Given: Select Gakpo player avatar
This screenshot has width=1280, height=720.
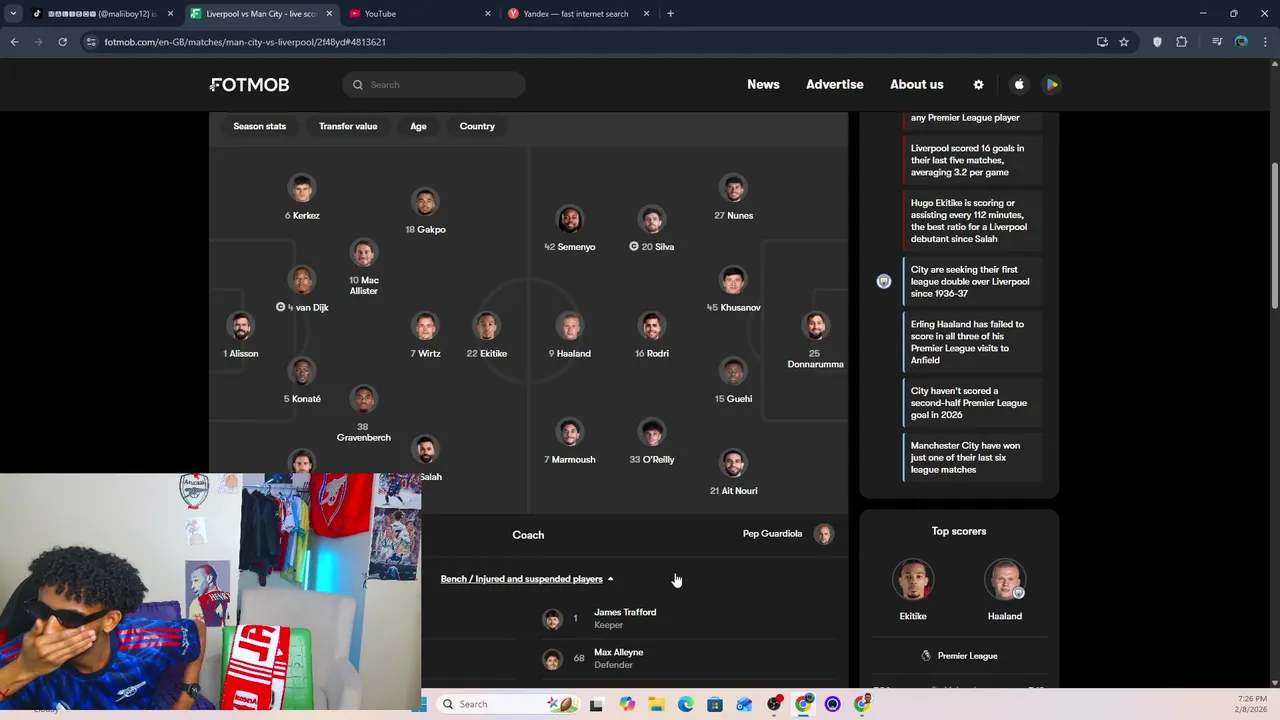Looking at the screenshot, I should 425,203.
